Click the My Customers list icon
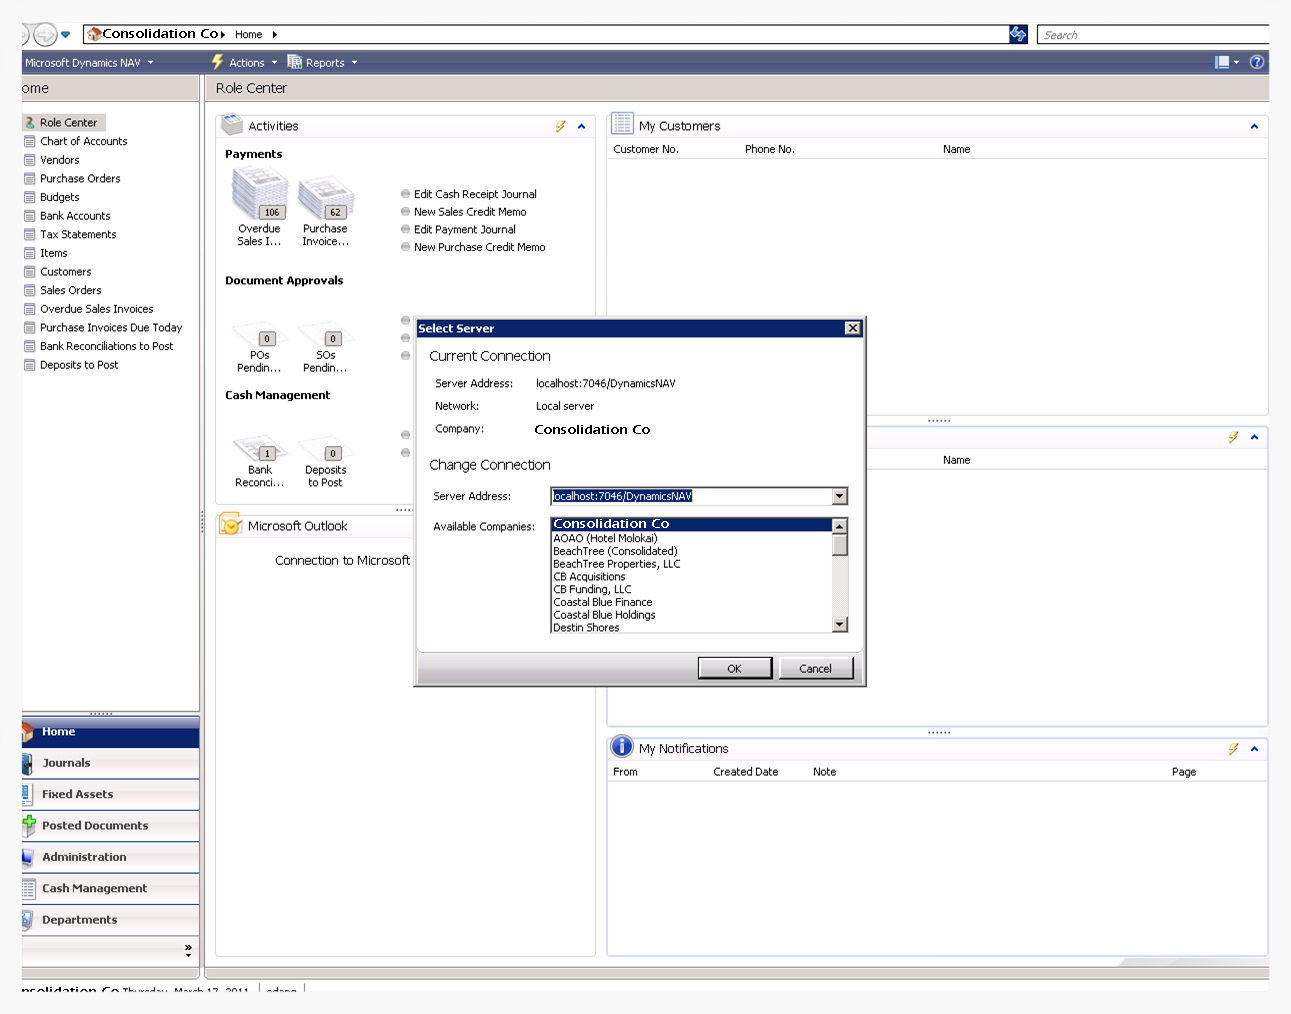1291x1014 pixels. coord(622,124)
